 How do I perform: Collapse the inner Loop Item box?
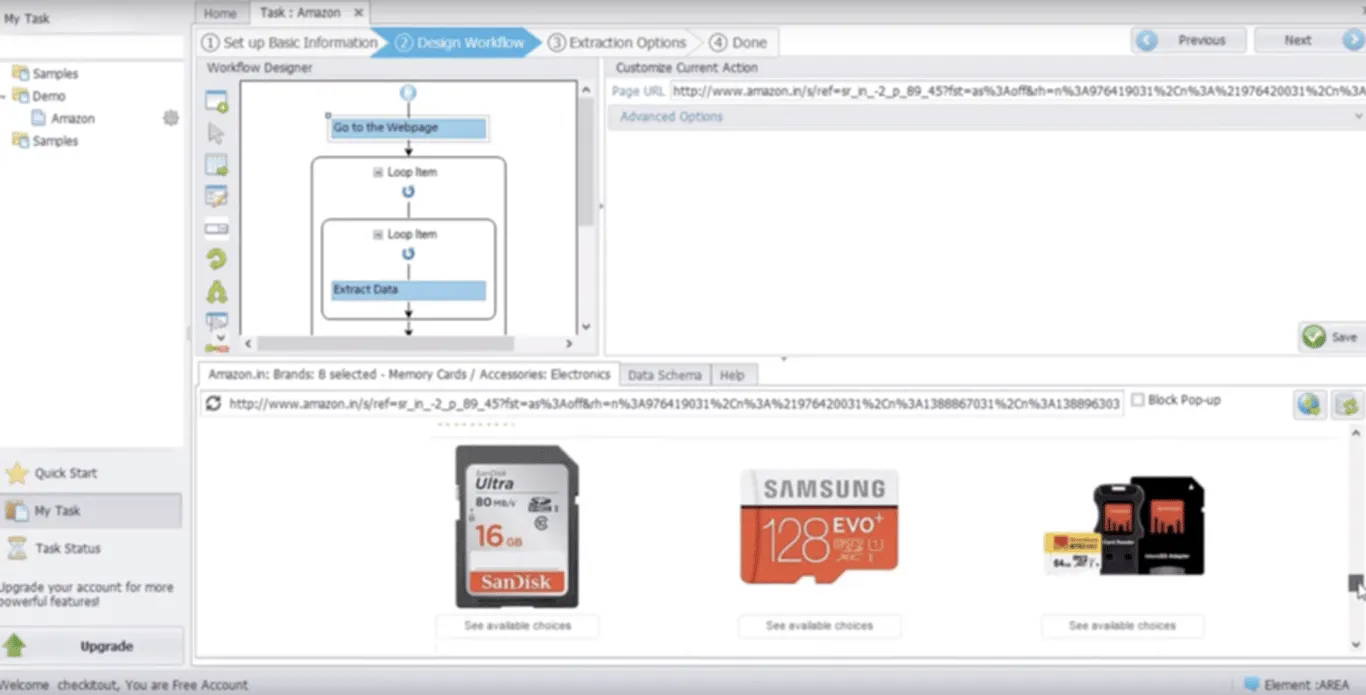378,234
